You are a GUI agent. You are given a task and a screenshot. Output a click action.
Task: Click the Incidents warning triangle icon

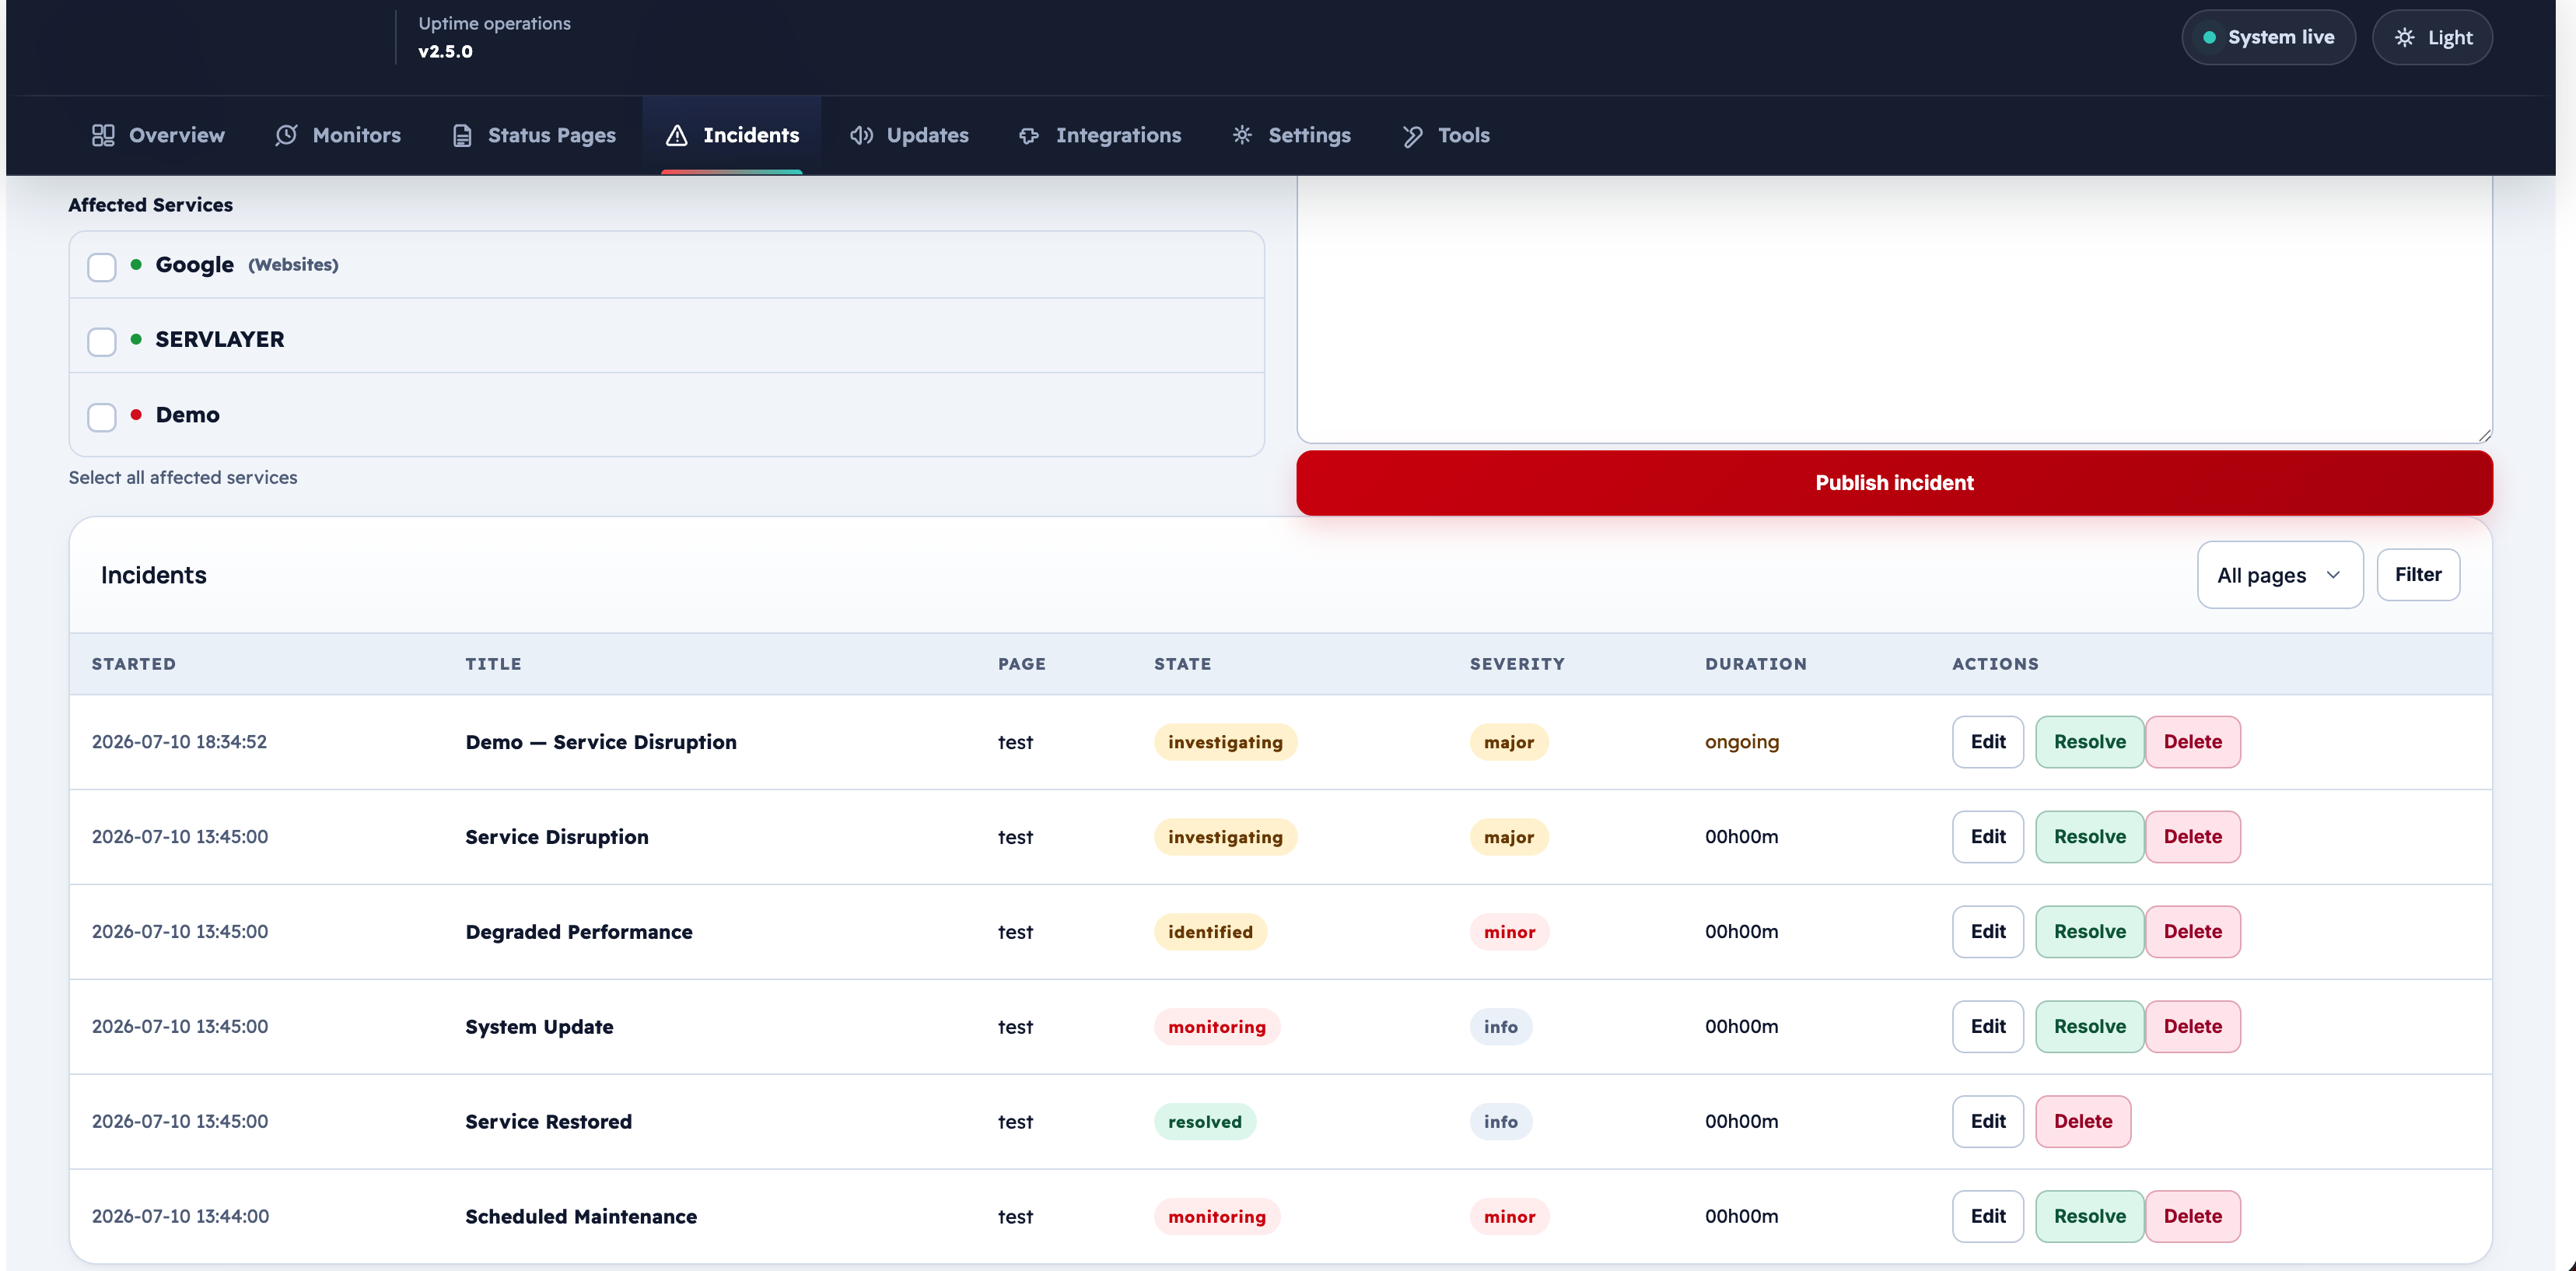(677, 135)
